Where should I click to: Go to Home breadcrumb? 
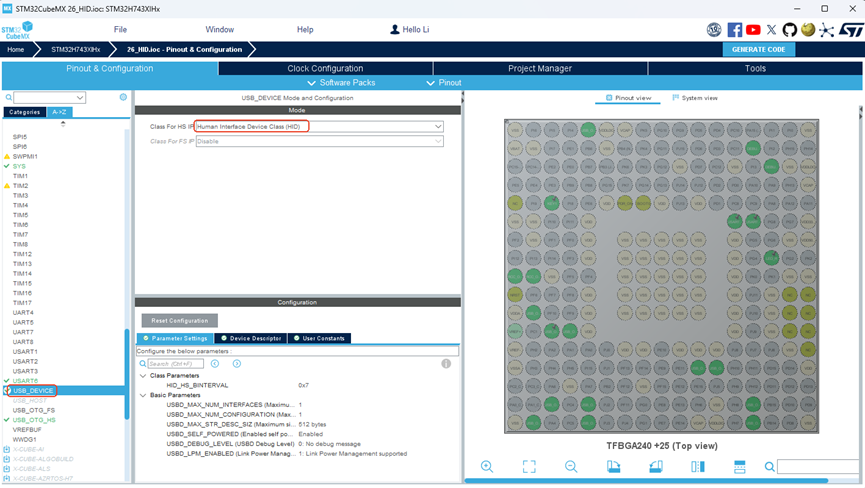(x=15, y=50)
